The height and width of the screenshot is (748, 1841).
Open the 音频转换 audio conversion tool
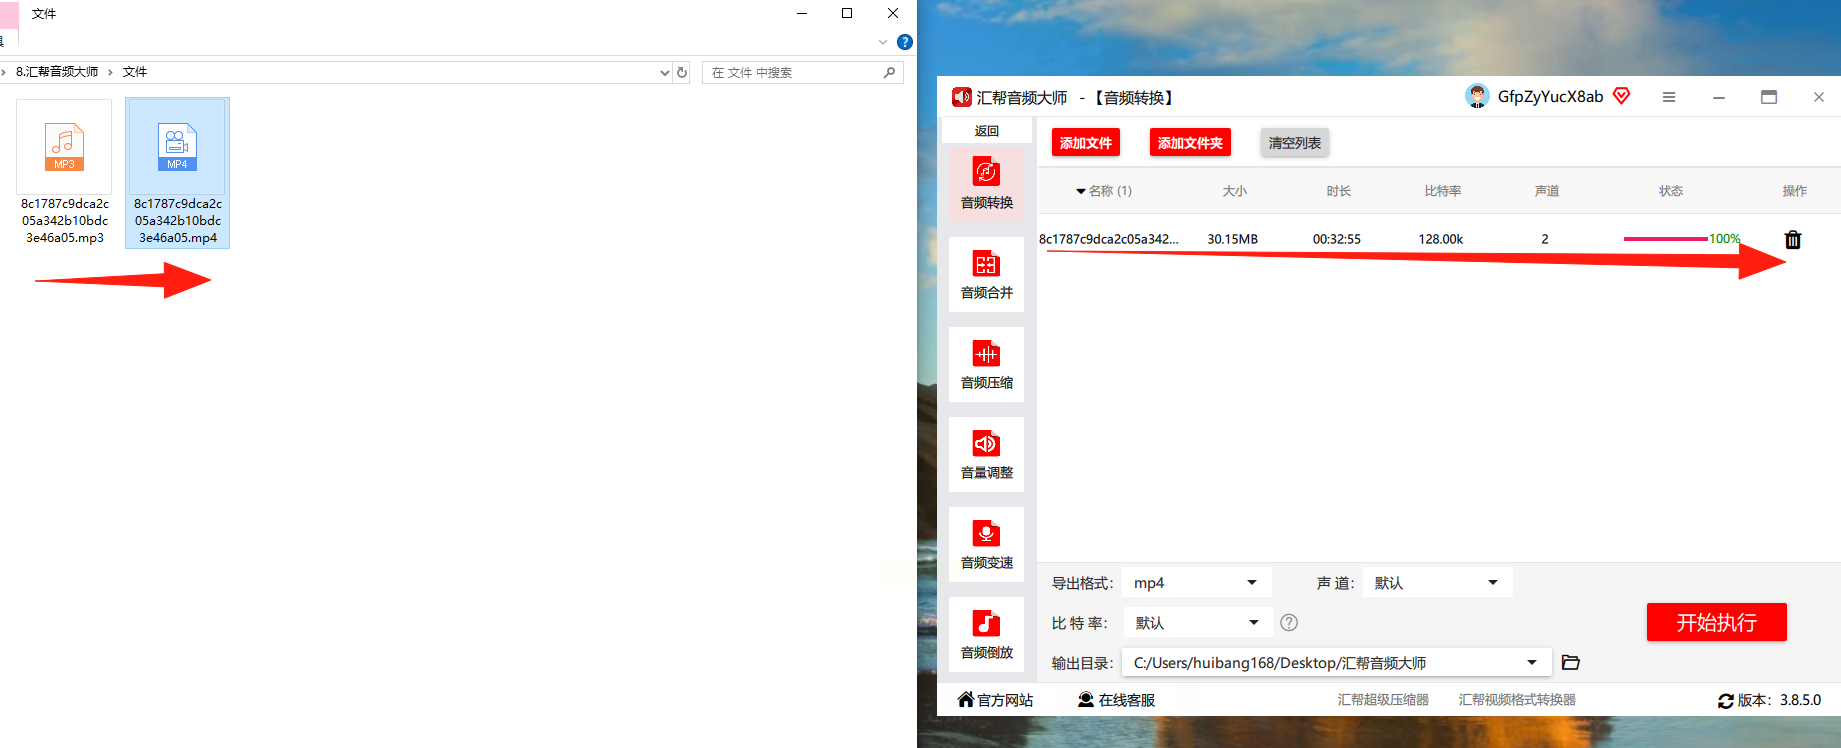(986, 184)
